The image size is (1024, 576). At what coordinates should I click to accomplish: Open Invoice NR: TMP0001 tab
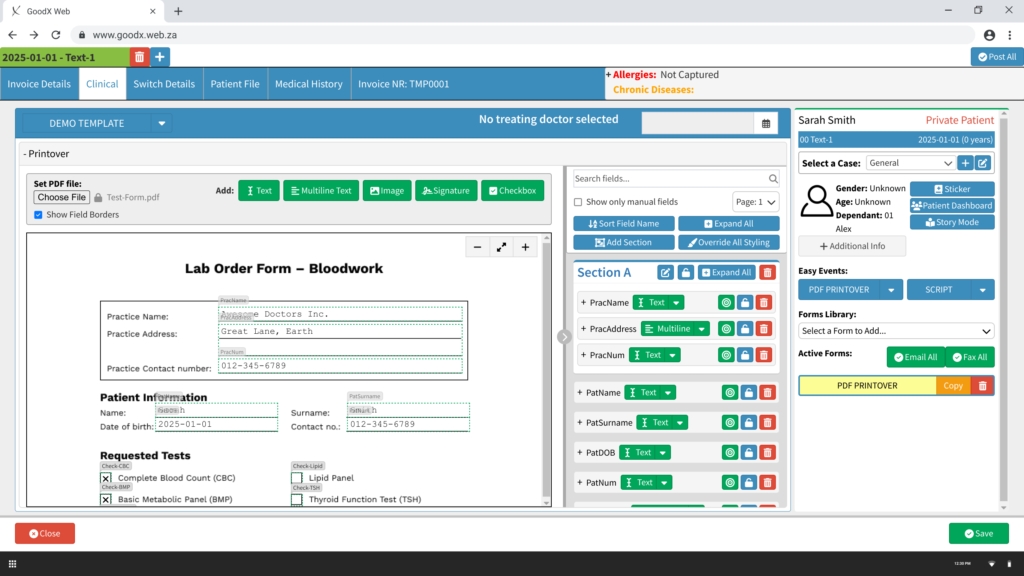click(x=404, y=84)
